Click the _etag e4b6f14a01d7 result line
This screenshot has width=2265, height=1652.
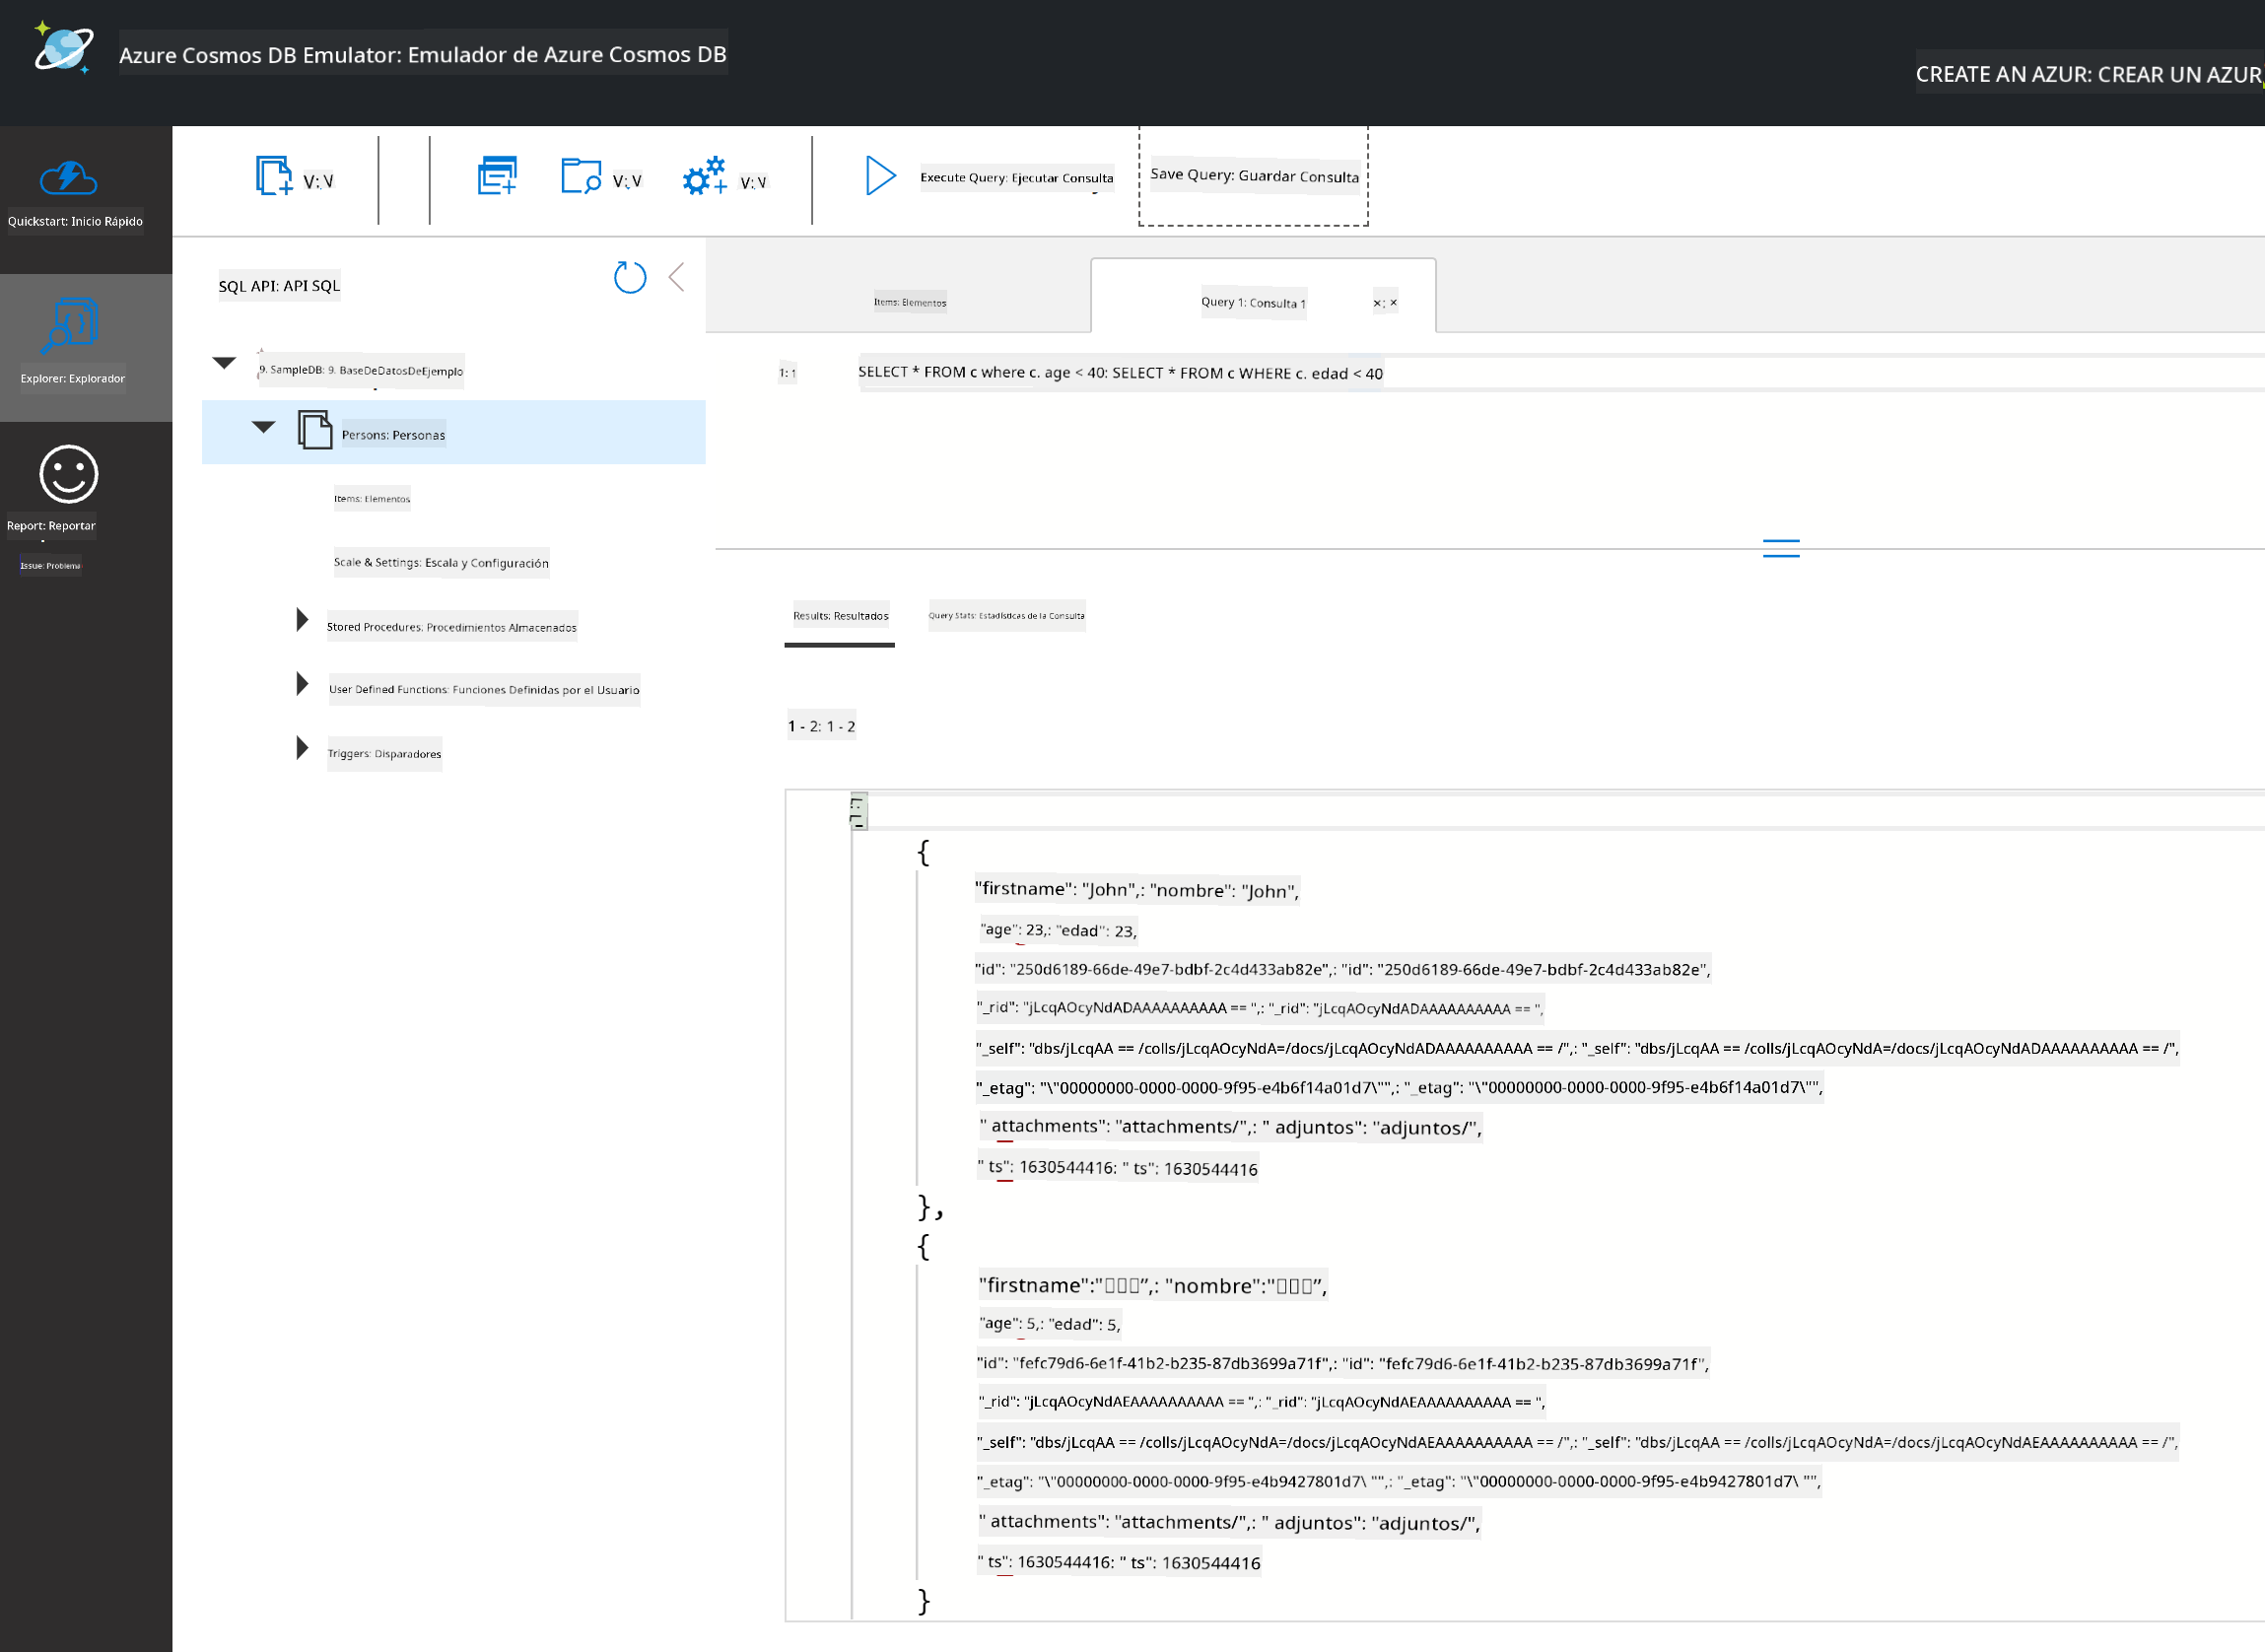(1399, 1087)
